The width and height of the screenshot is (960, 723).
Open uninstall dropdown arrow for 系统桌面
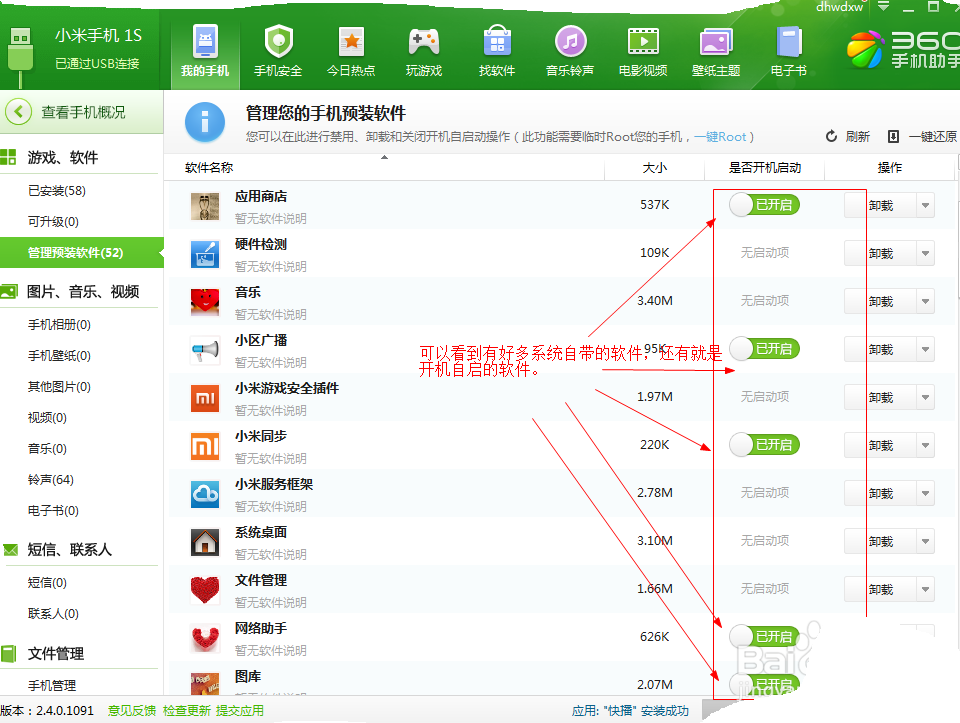pos(925,541)
